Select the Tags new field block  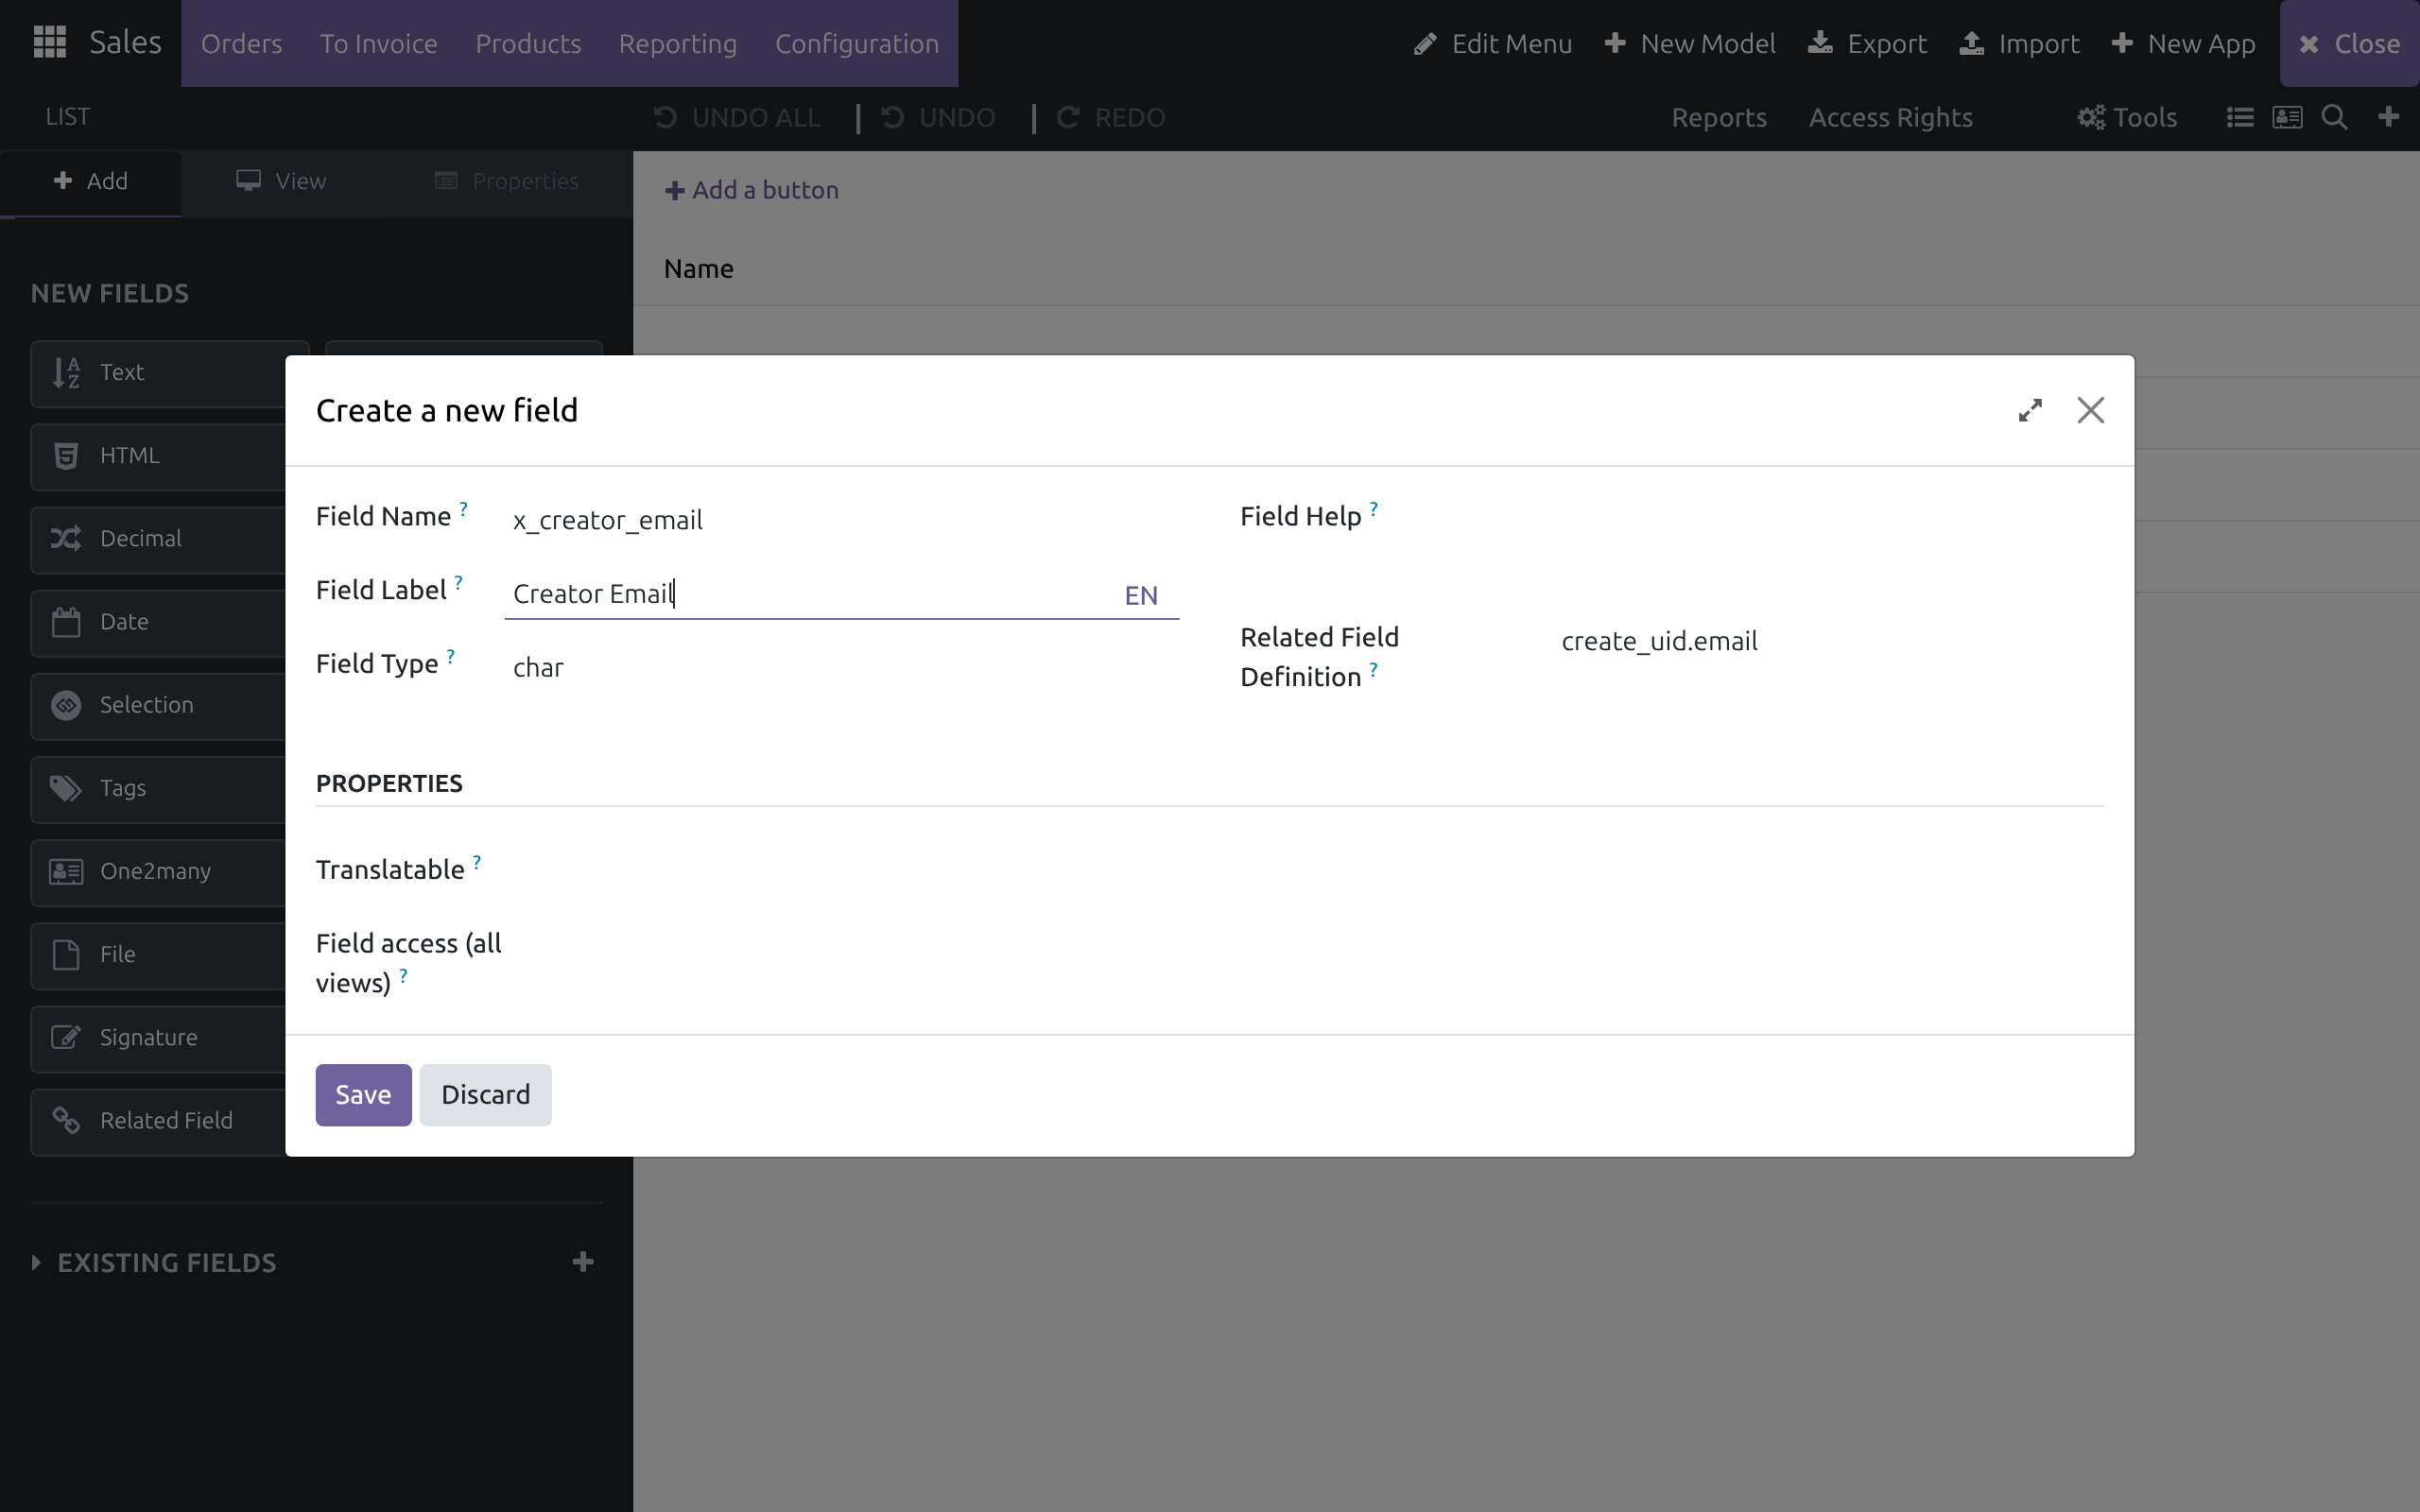pyautogui.click(x=158, y=788)
